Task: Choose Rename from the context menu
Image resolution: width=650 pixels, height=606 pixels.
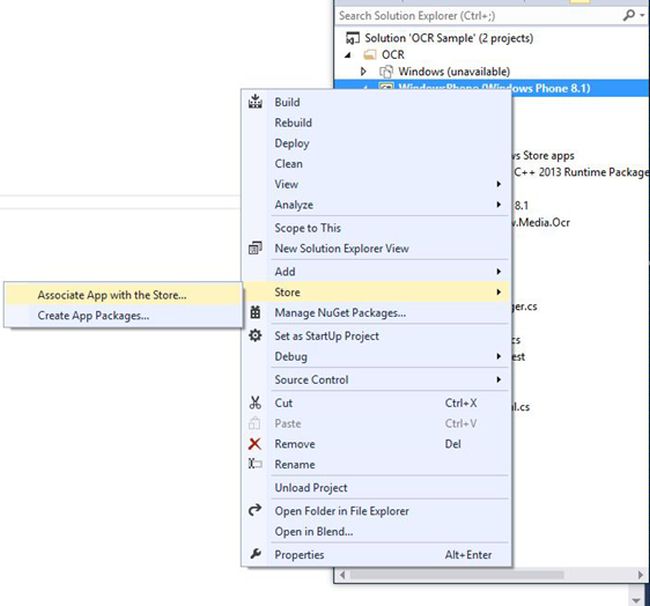Action: click(377, 464)
